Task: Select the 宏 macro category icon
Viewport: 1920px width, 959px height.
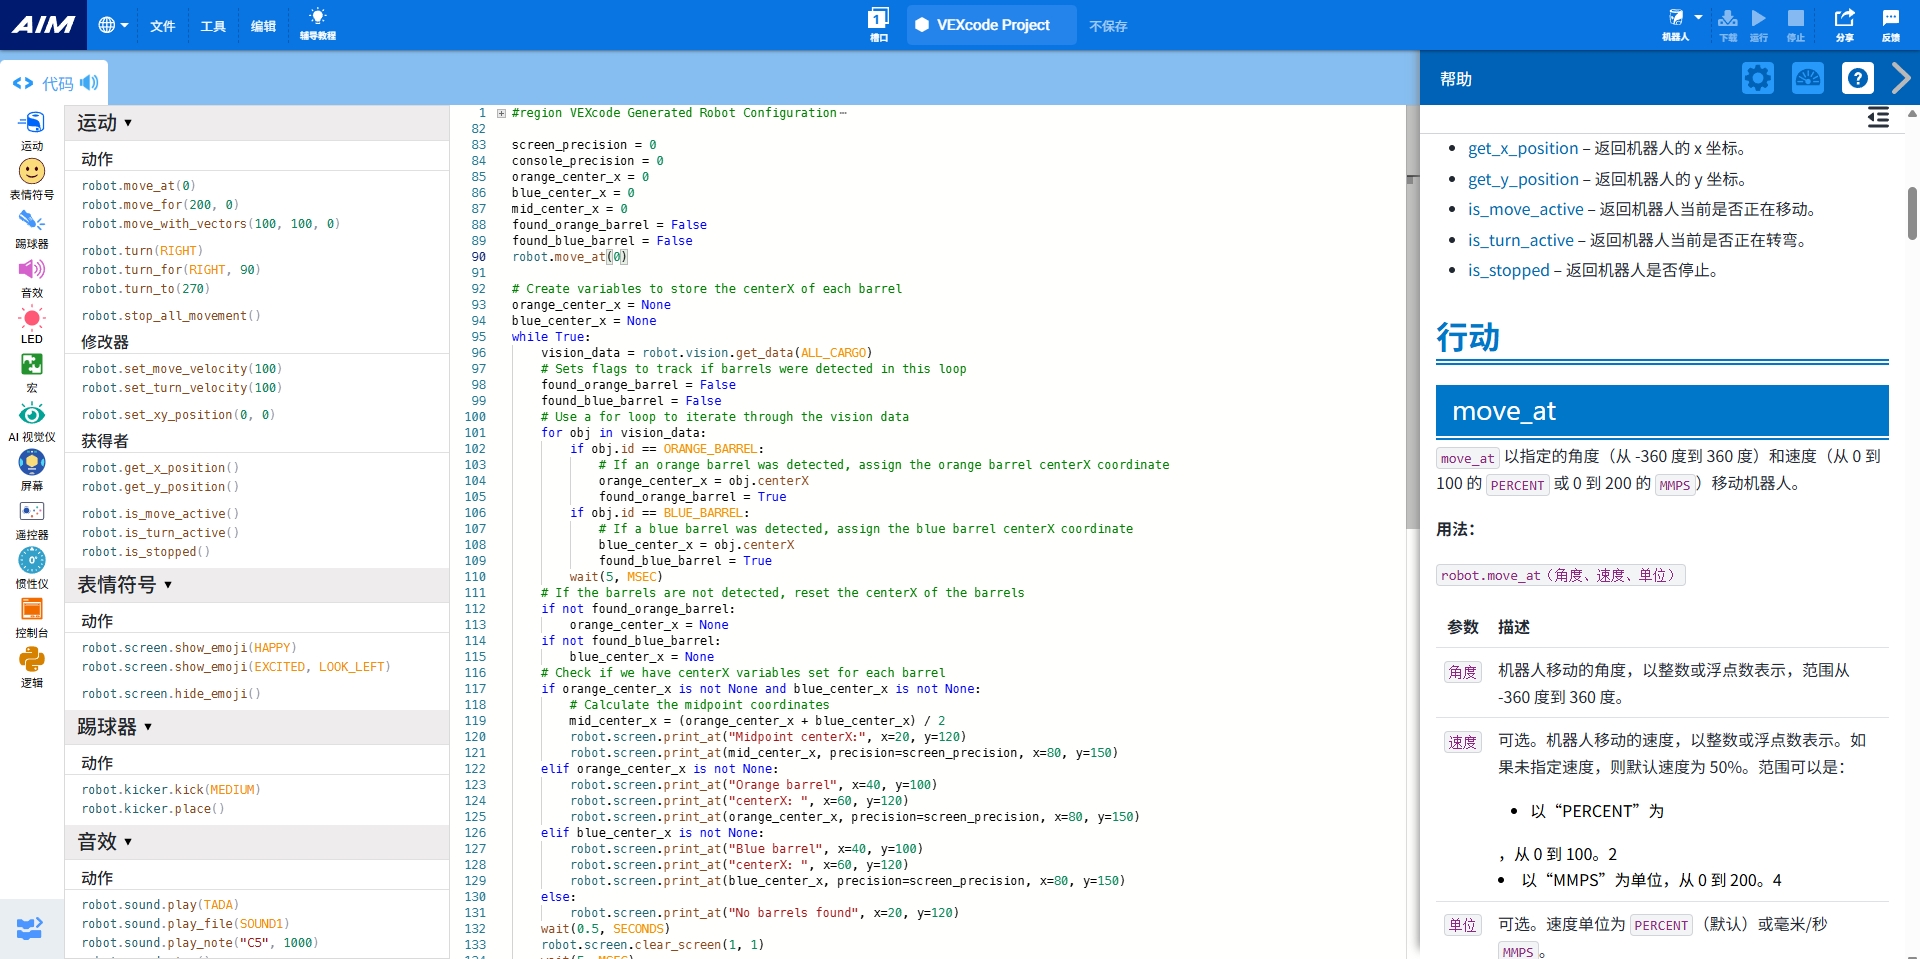Action: click(x=32, y=373)
